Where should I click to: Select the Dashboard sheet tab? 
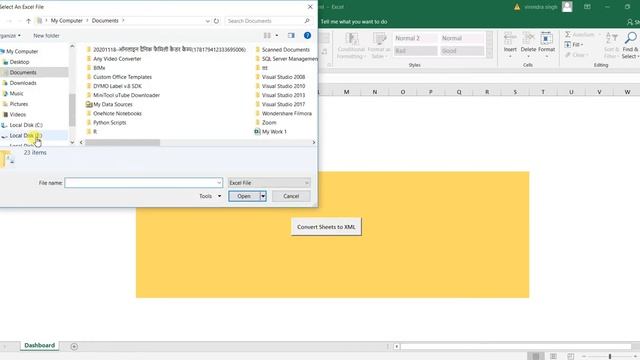pyautogui.click(x=40, y=345)
